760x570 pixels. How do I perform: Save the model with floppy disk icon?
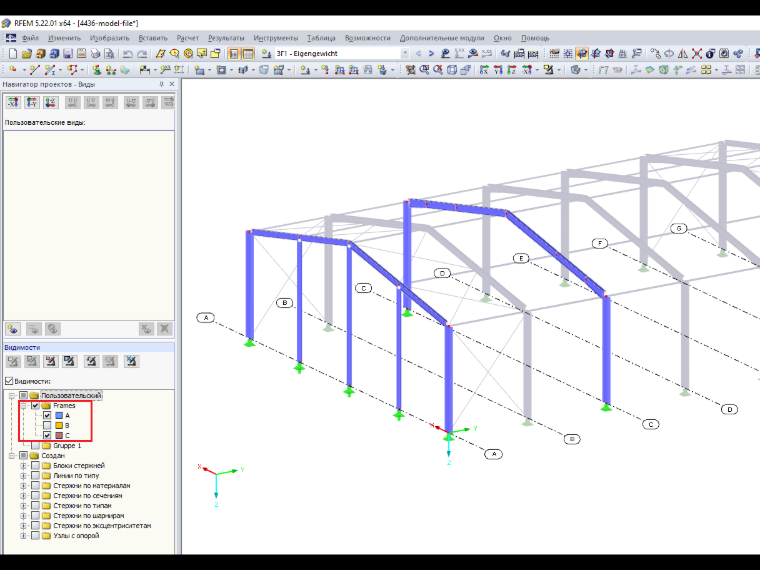point(68,54)
